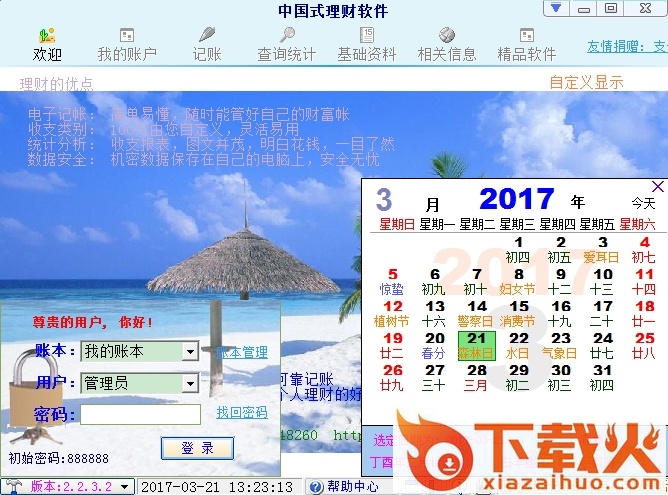Image resolution: width=668 pixels, height=495 pixels.
Task: Select March 1 初四 in calendar
Action: [518, 250]
